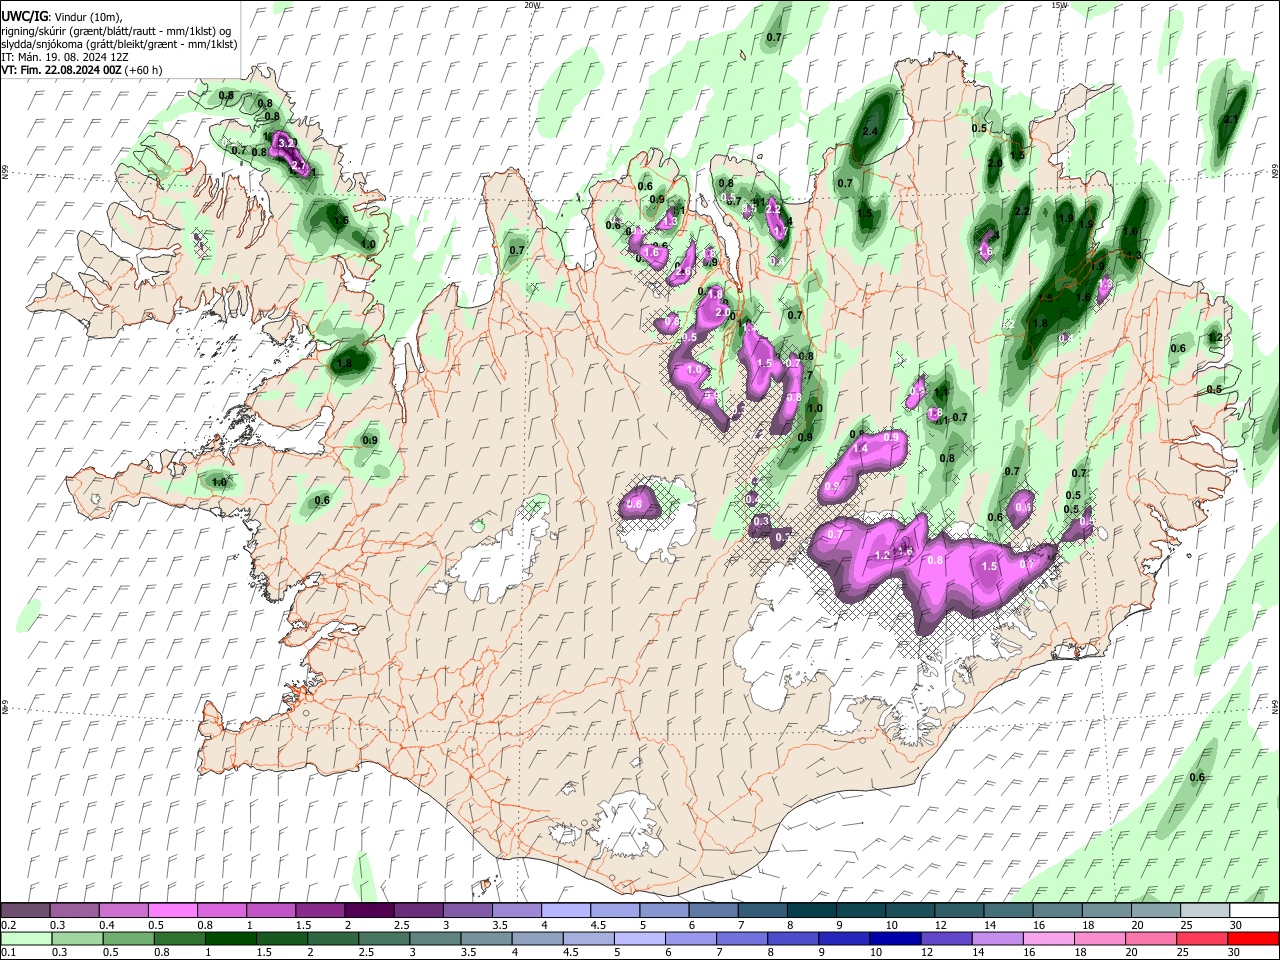Click the "0.2" label under the upper legend row

8,925
